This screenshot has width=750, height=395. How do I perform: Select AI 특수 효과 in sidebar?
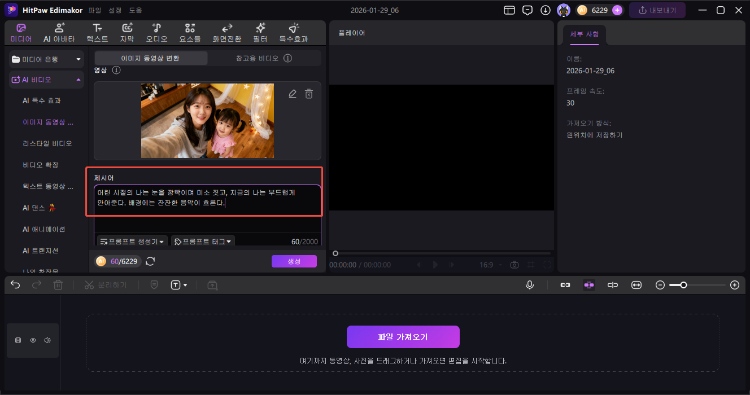pos(42,100)
